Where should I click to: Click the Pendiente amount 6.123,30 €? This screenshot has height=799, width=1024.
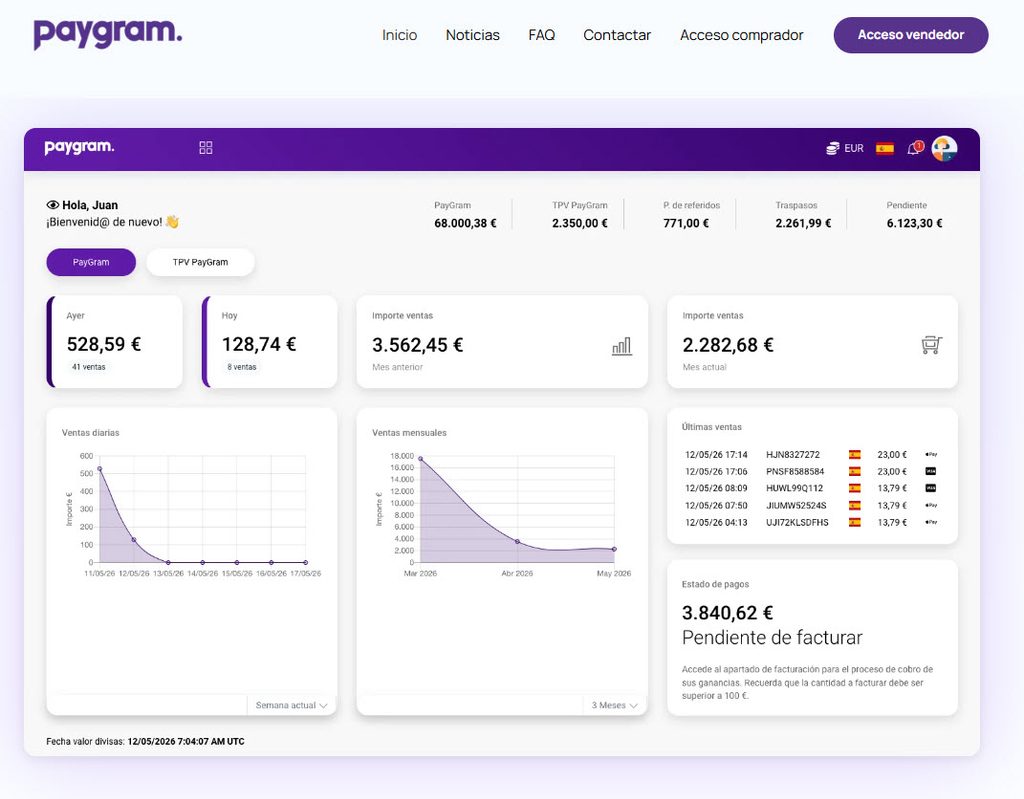pyautogui.click(x=914, y=223)
